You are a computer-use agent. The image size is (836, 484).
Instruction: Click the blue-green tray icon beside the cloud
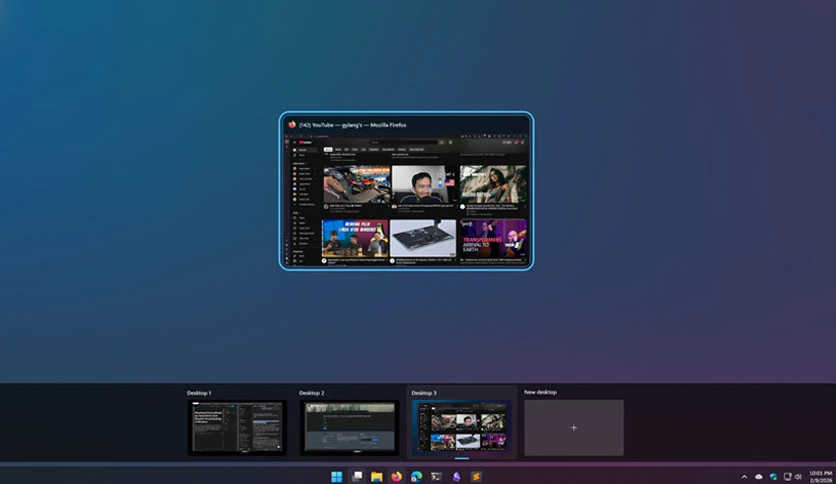pos(773,477)
